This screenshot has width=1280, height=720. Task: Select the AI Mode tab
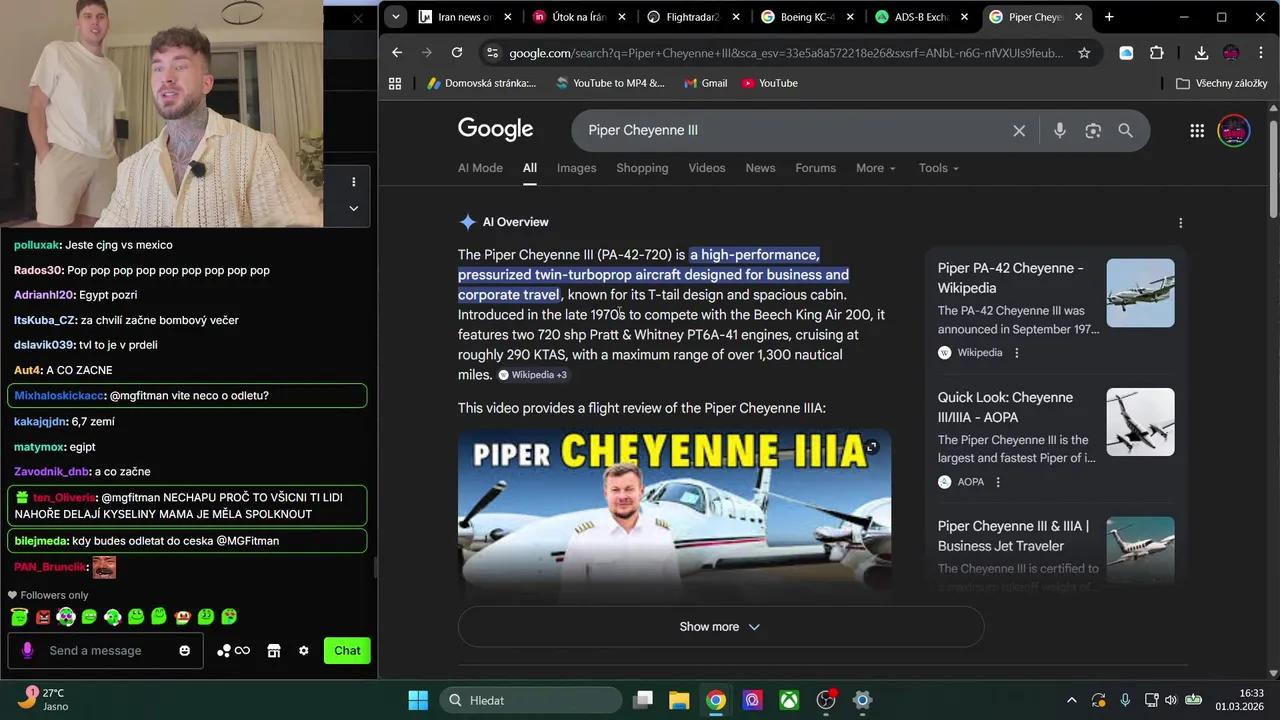[480, 168]
